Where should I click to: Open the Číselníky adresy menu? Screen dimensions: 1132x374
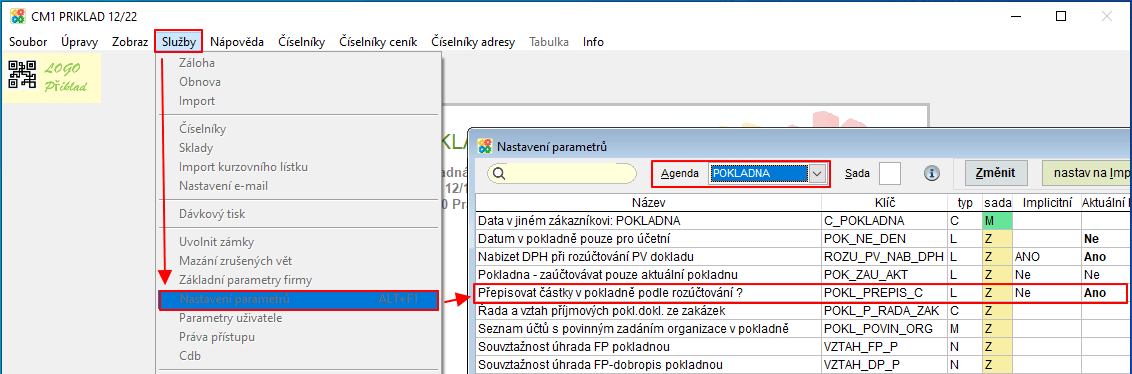pos(473,42)
